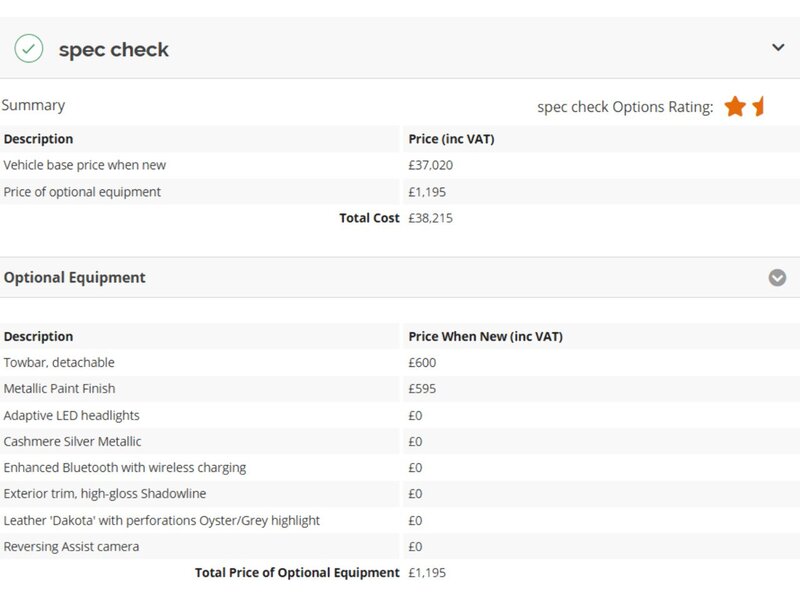
Task: Click the full orange rating star
Action: coord(735,107)
